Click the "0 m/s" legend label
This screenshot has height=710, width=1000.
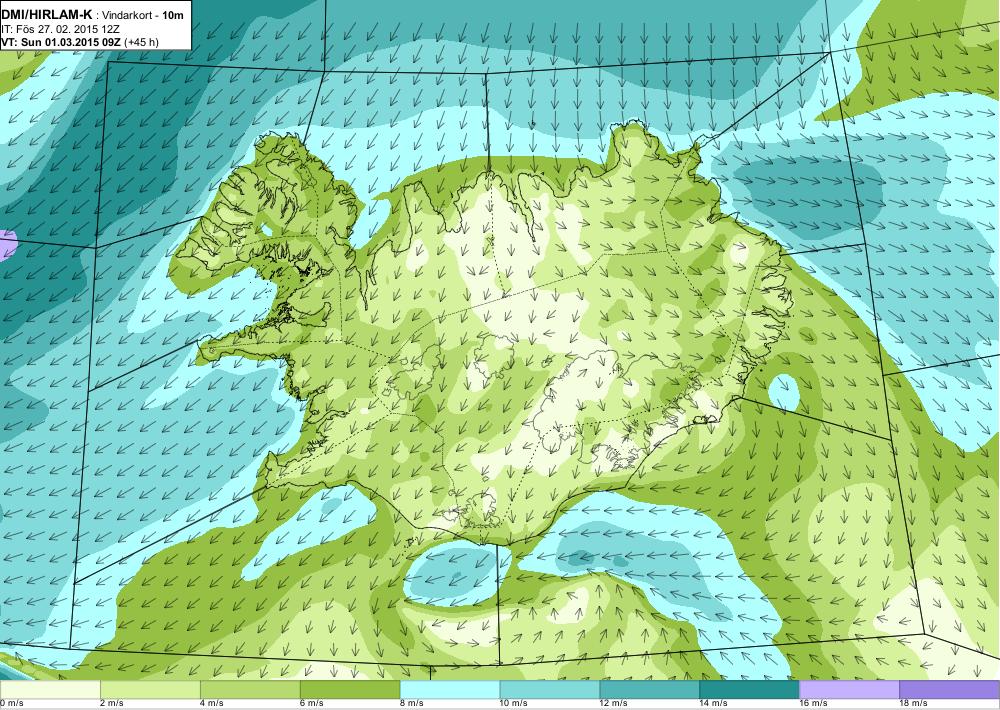tap(11, 703)
